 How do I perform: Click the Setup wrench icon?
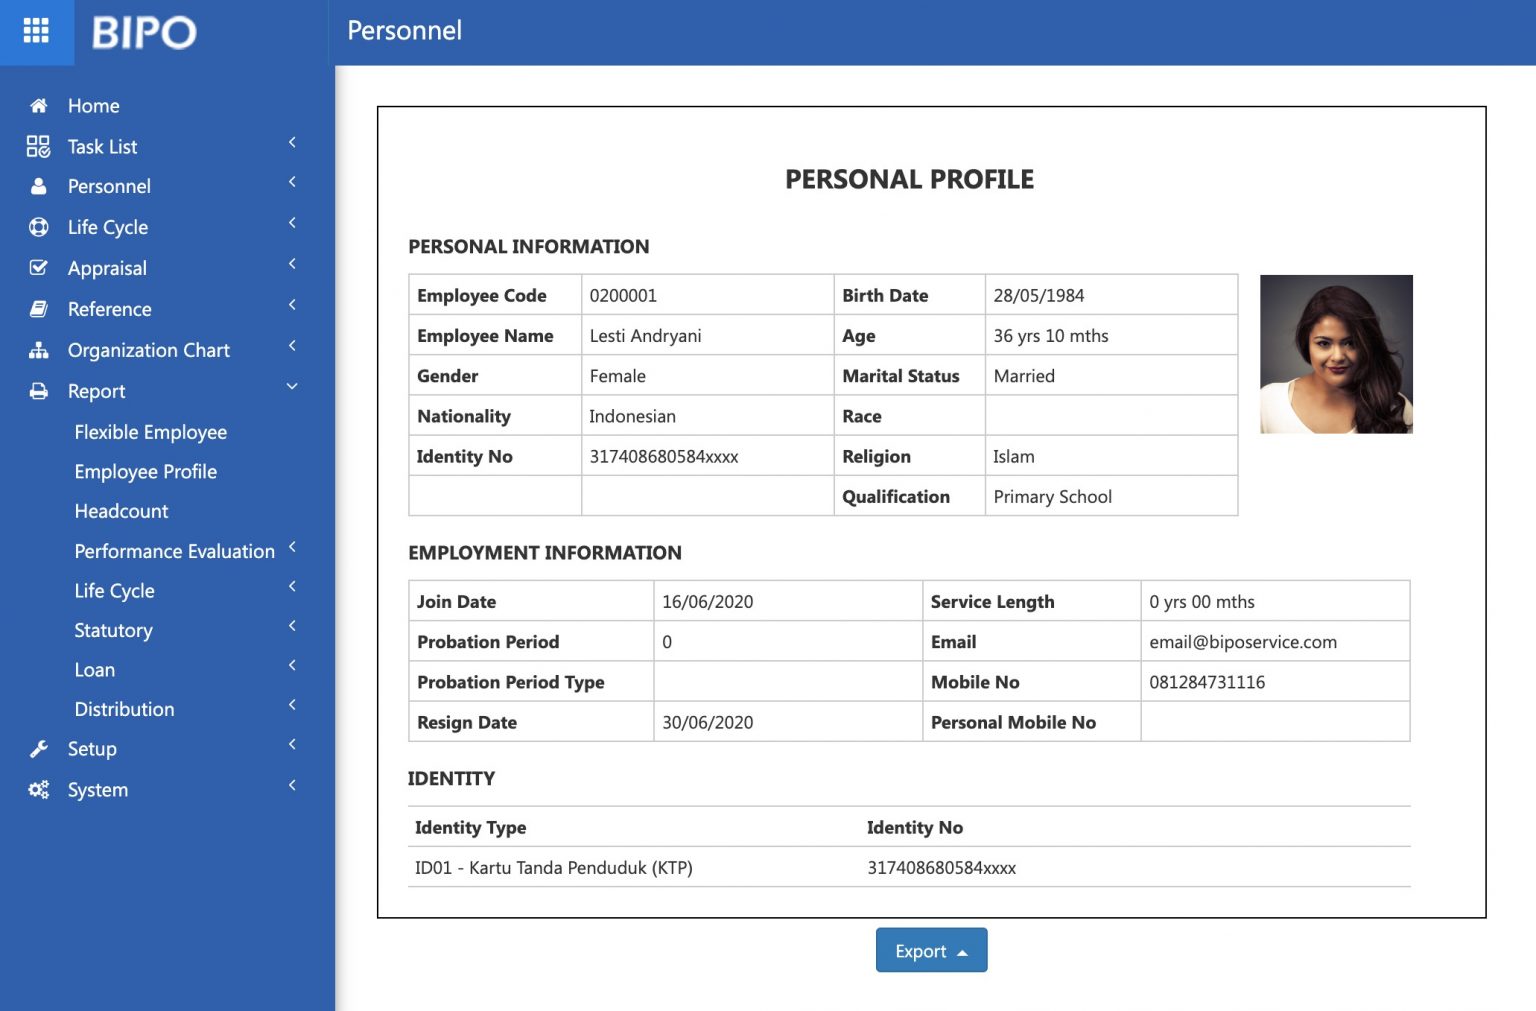click(38, 749)
